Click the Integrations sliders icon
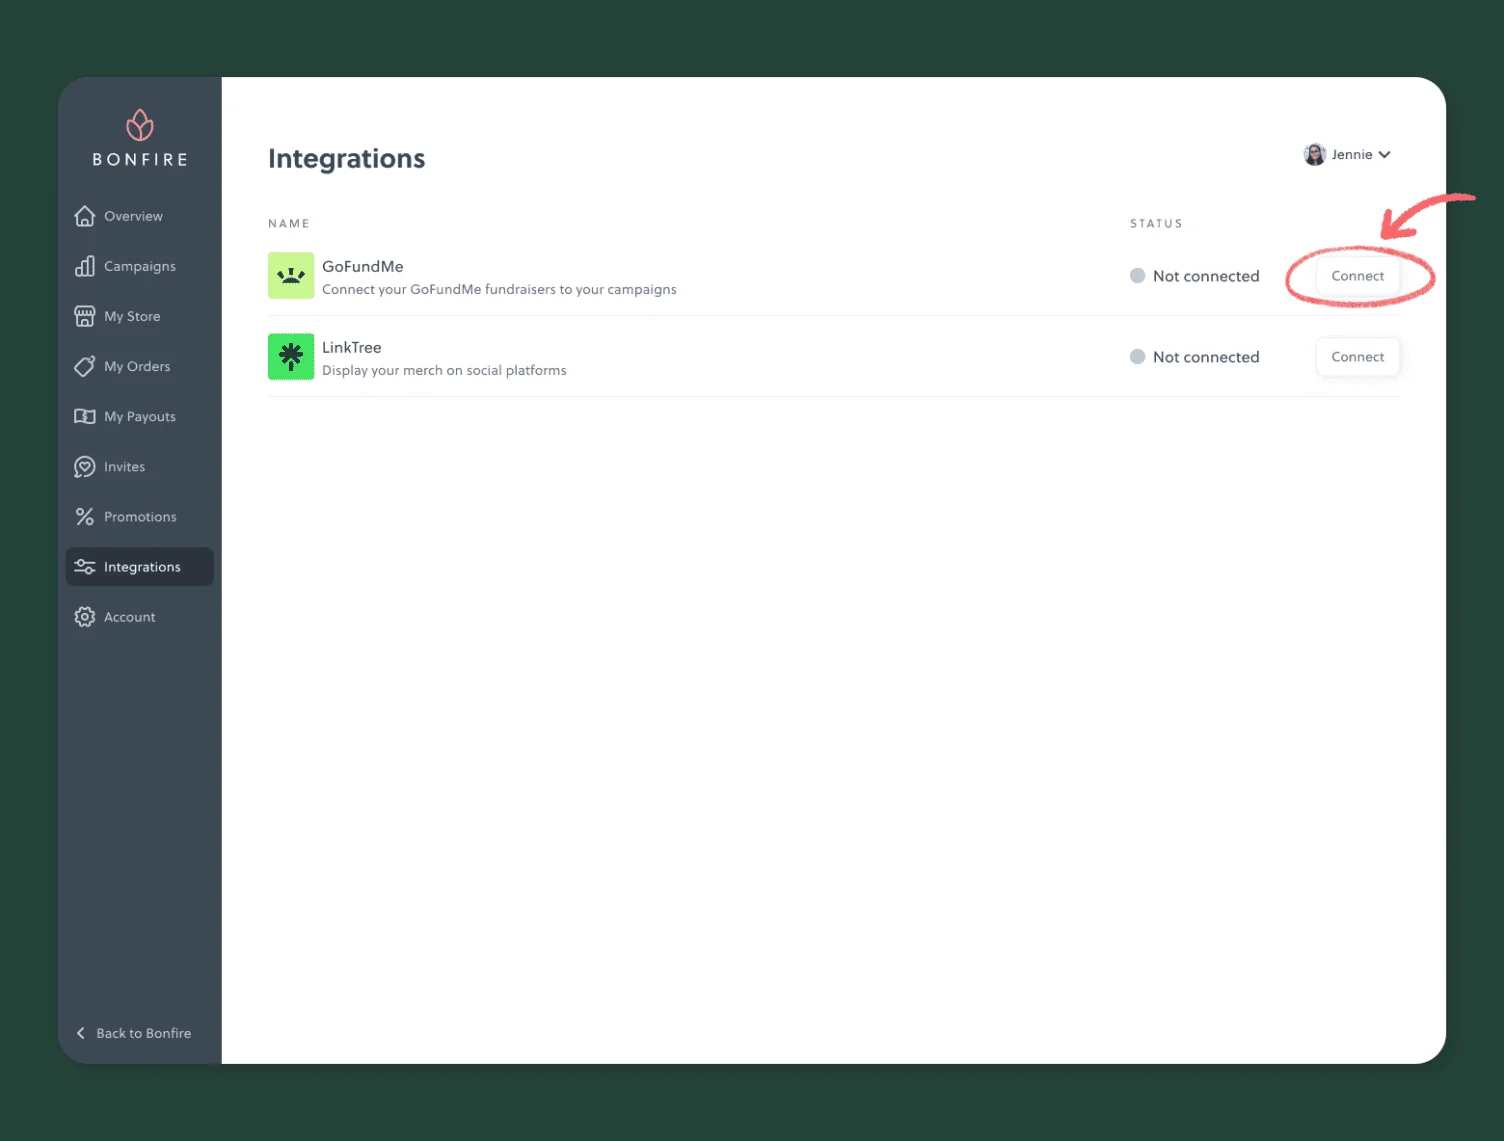 [x=85, y=567]
